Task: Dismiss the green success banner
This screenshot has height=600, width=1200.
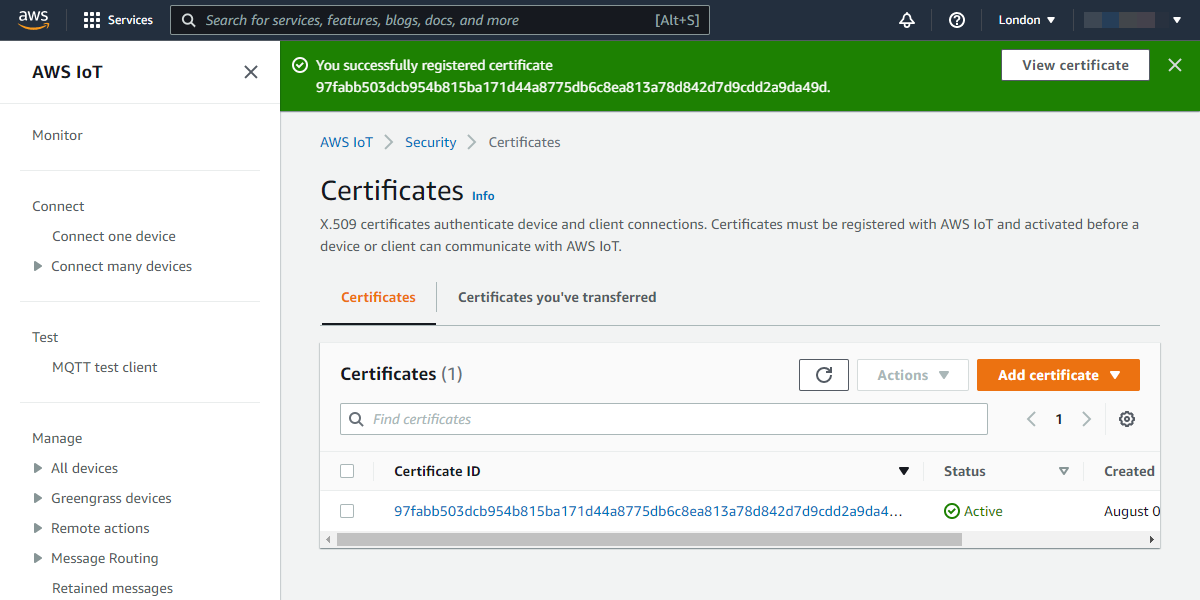Action: (x=1175, y=65)
